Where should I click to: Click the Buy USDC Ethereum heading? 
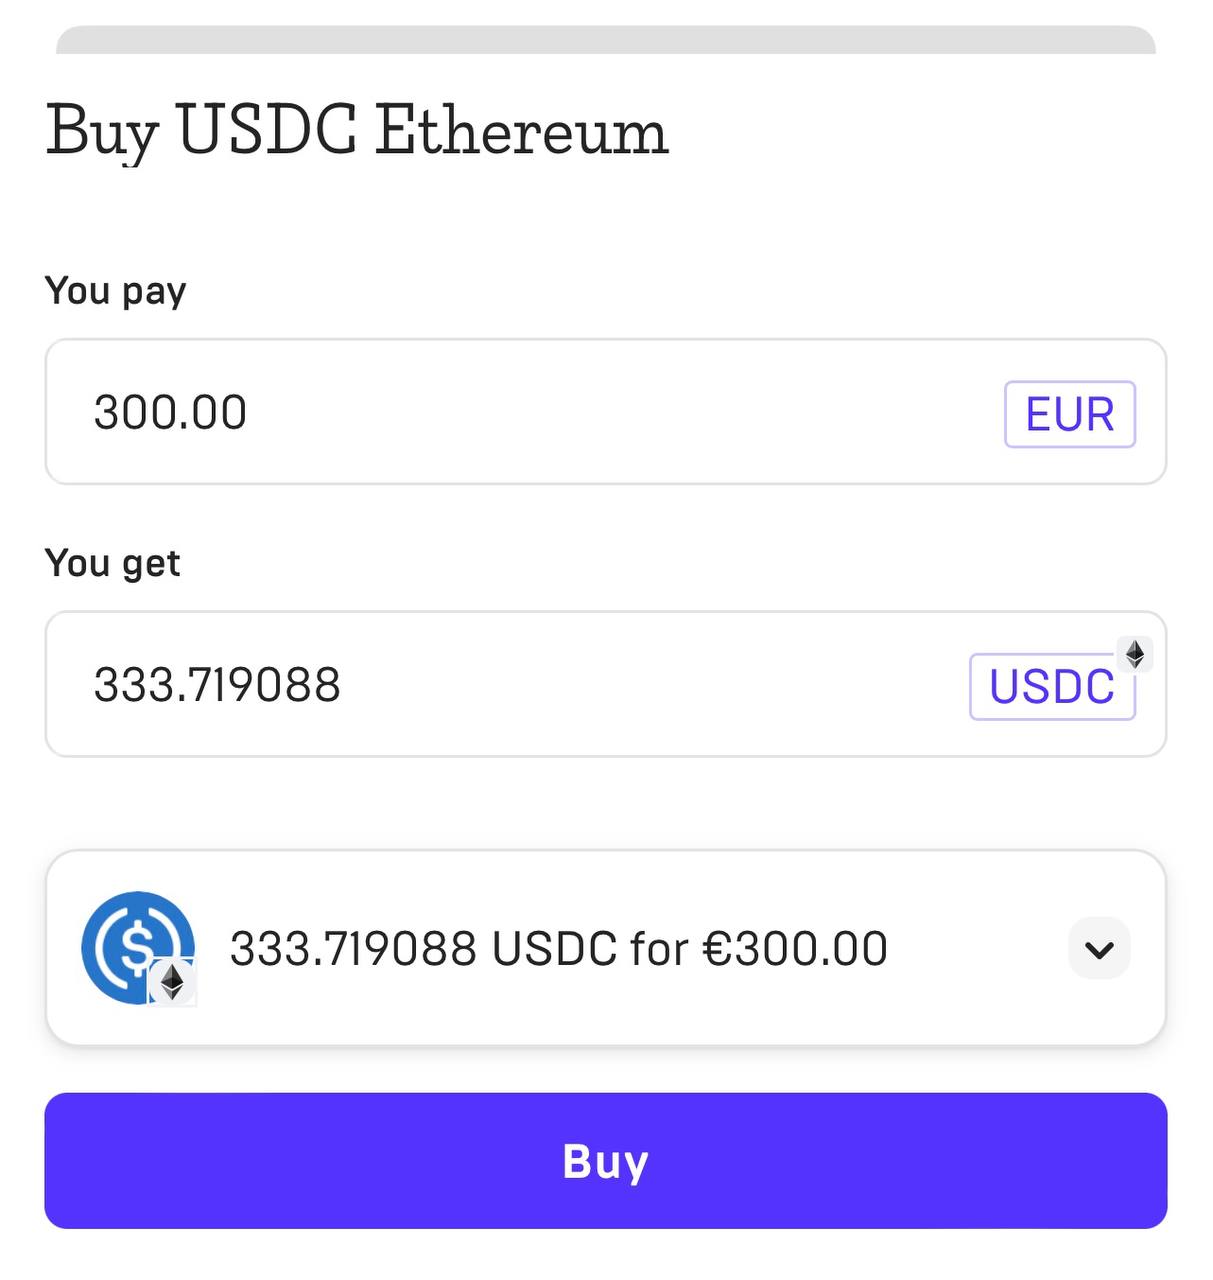click(357, 132)
